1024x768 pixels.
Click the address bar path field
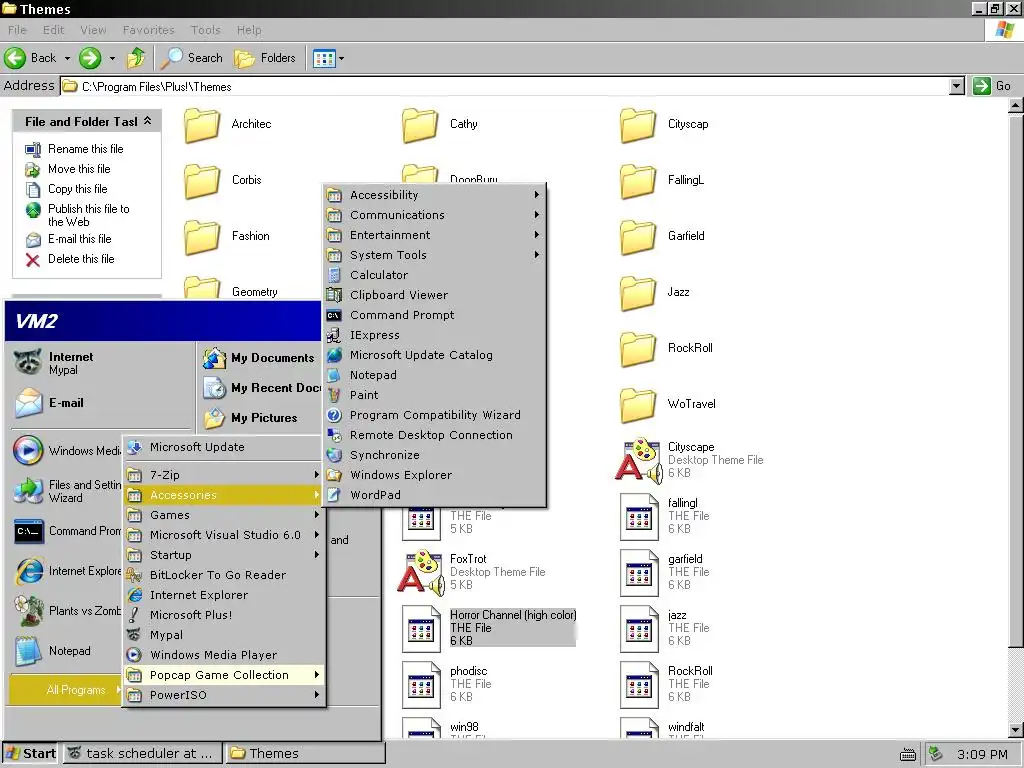coord(505,86)
